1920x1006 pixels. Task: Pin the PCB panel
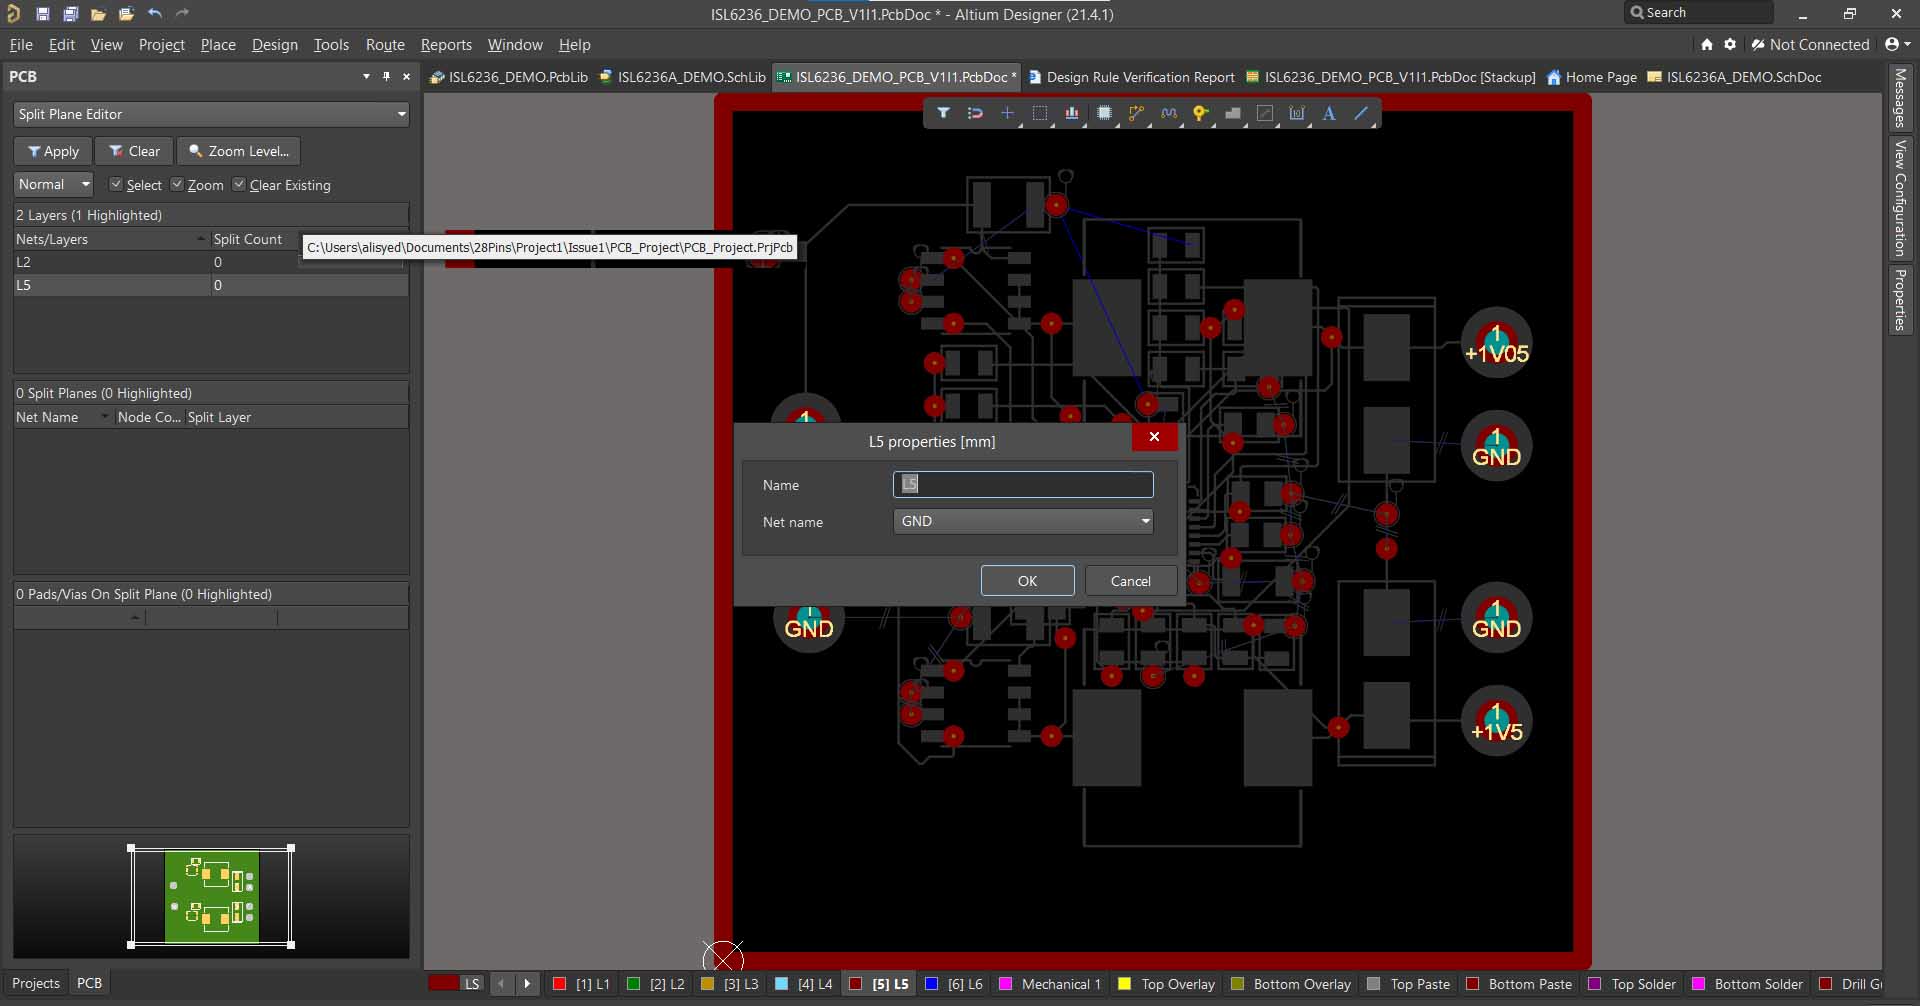pyautogui.click(x=386, y=76)
